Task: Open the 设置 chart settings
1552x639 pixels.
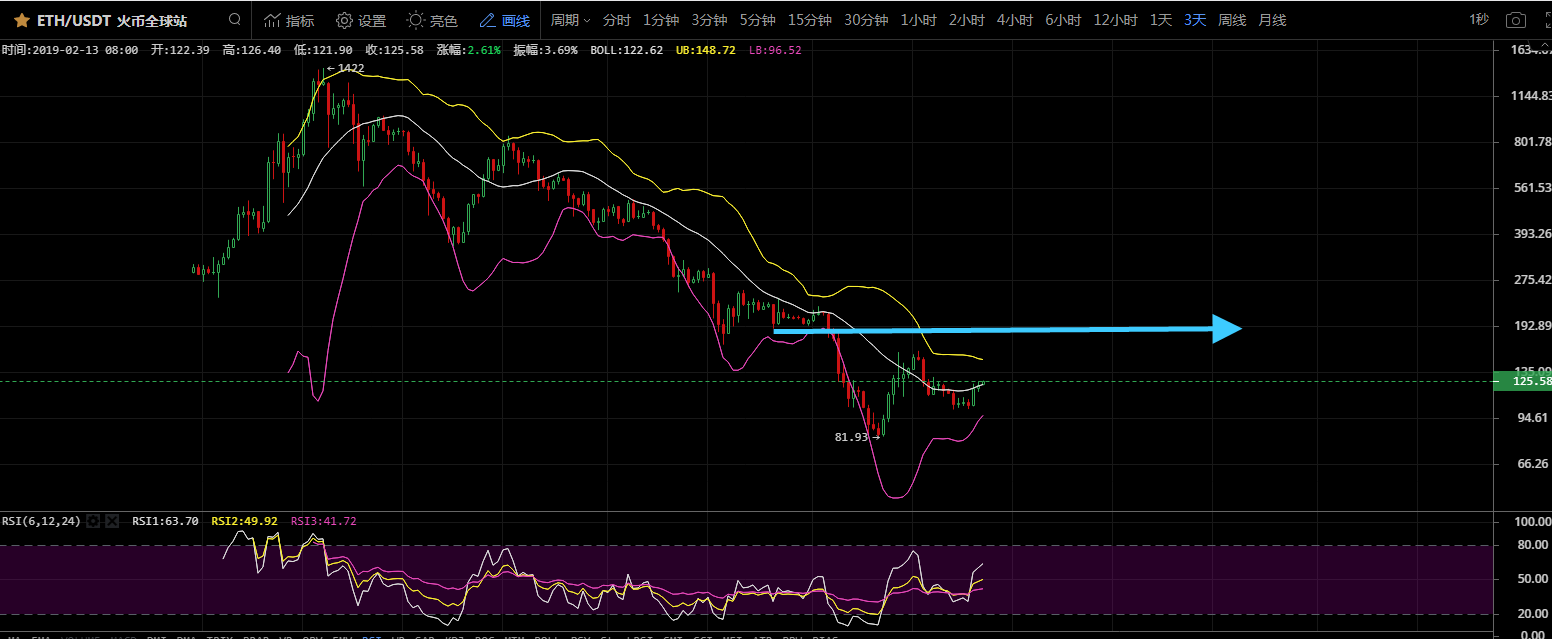Action: pyautogui.click(x=361, y=20)
